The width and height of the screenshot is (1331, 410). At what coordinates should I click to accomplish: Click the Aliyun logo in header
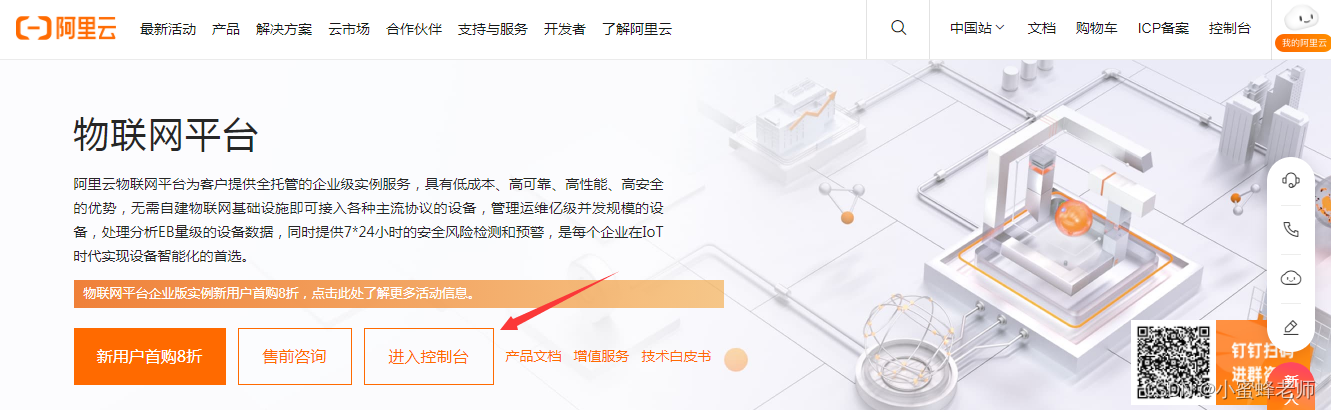(x=66, y=28)
